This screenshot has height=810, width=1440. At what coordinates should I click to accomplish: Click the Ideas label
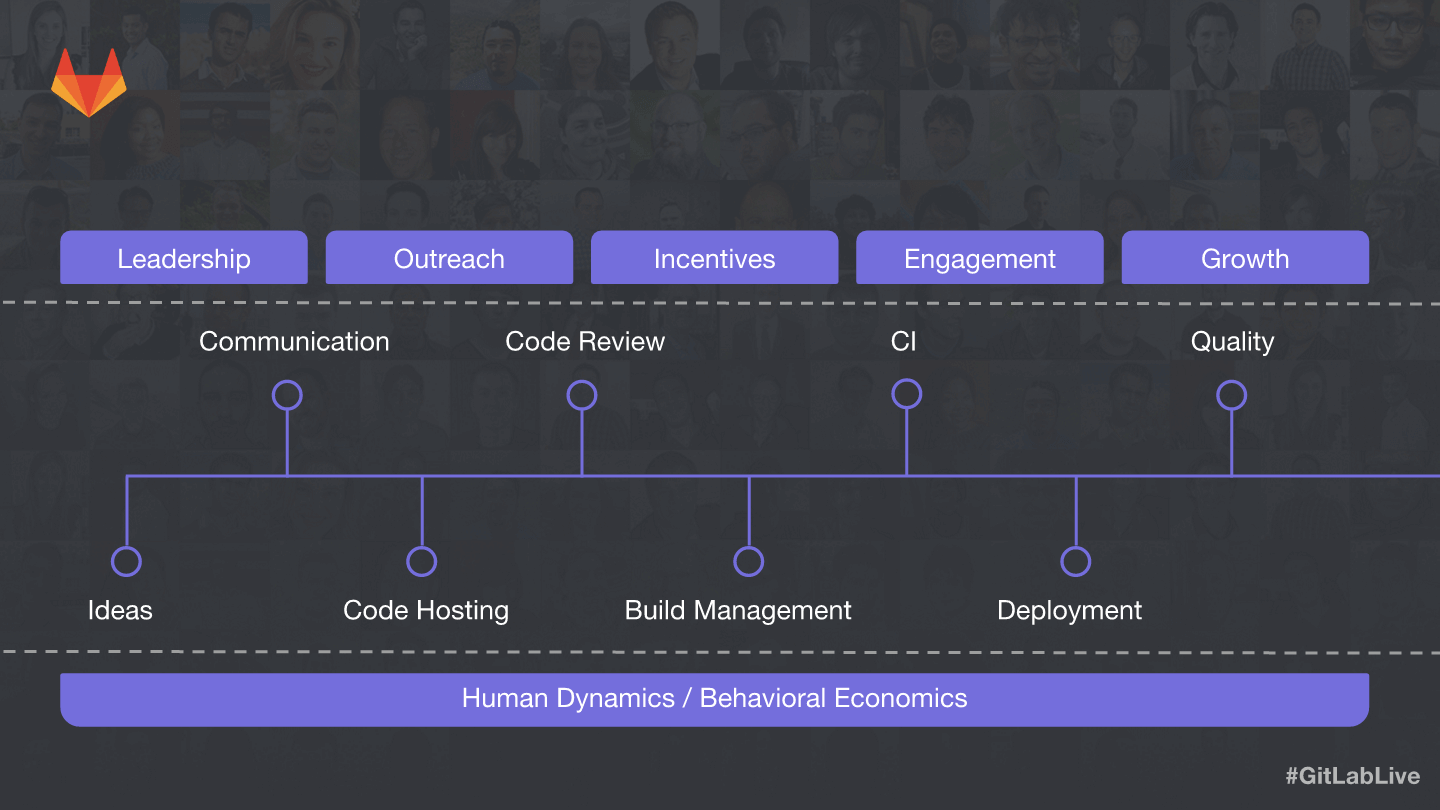(x=120, y=610)
